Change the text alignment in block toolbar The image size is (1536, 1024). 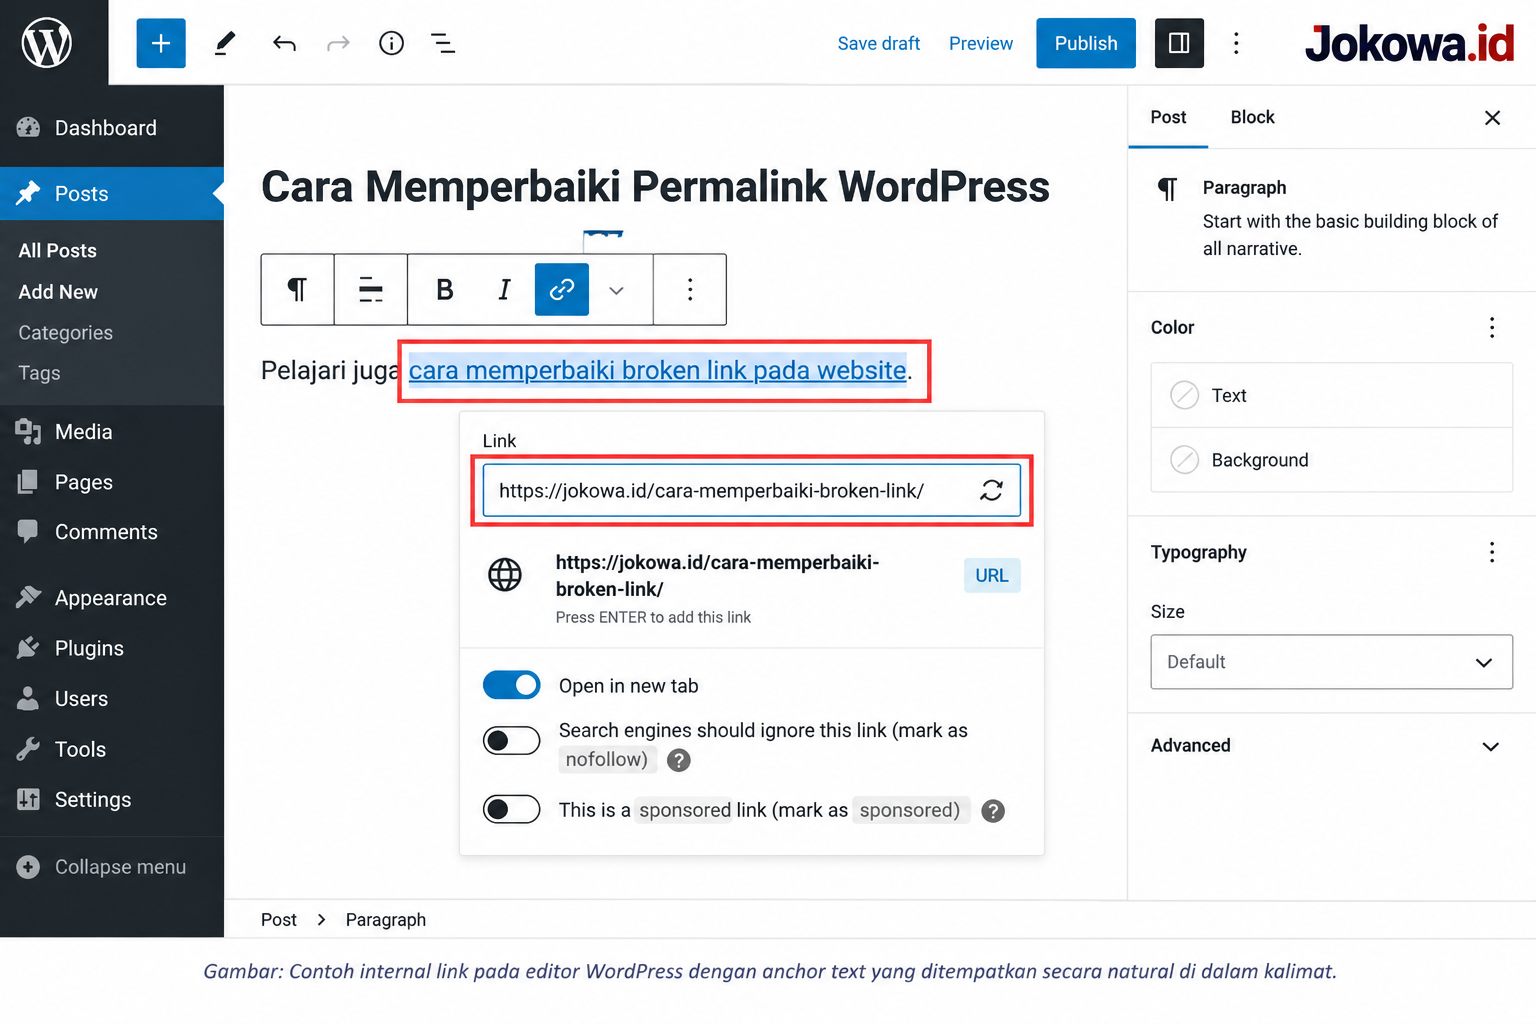[x=371, y=290]
